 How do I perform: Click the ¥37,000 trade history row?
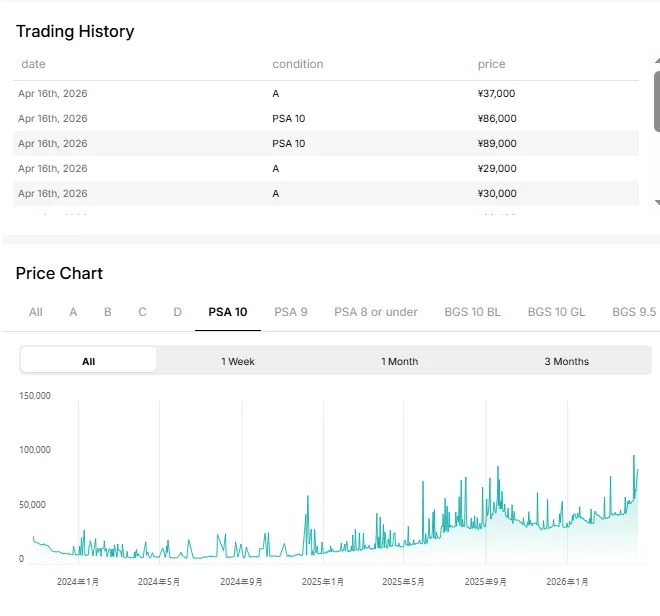click(325, 93)
